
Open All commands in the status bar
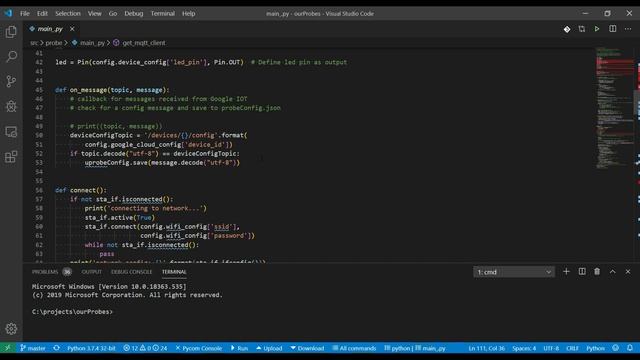(354, 348)
